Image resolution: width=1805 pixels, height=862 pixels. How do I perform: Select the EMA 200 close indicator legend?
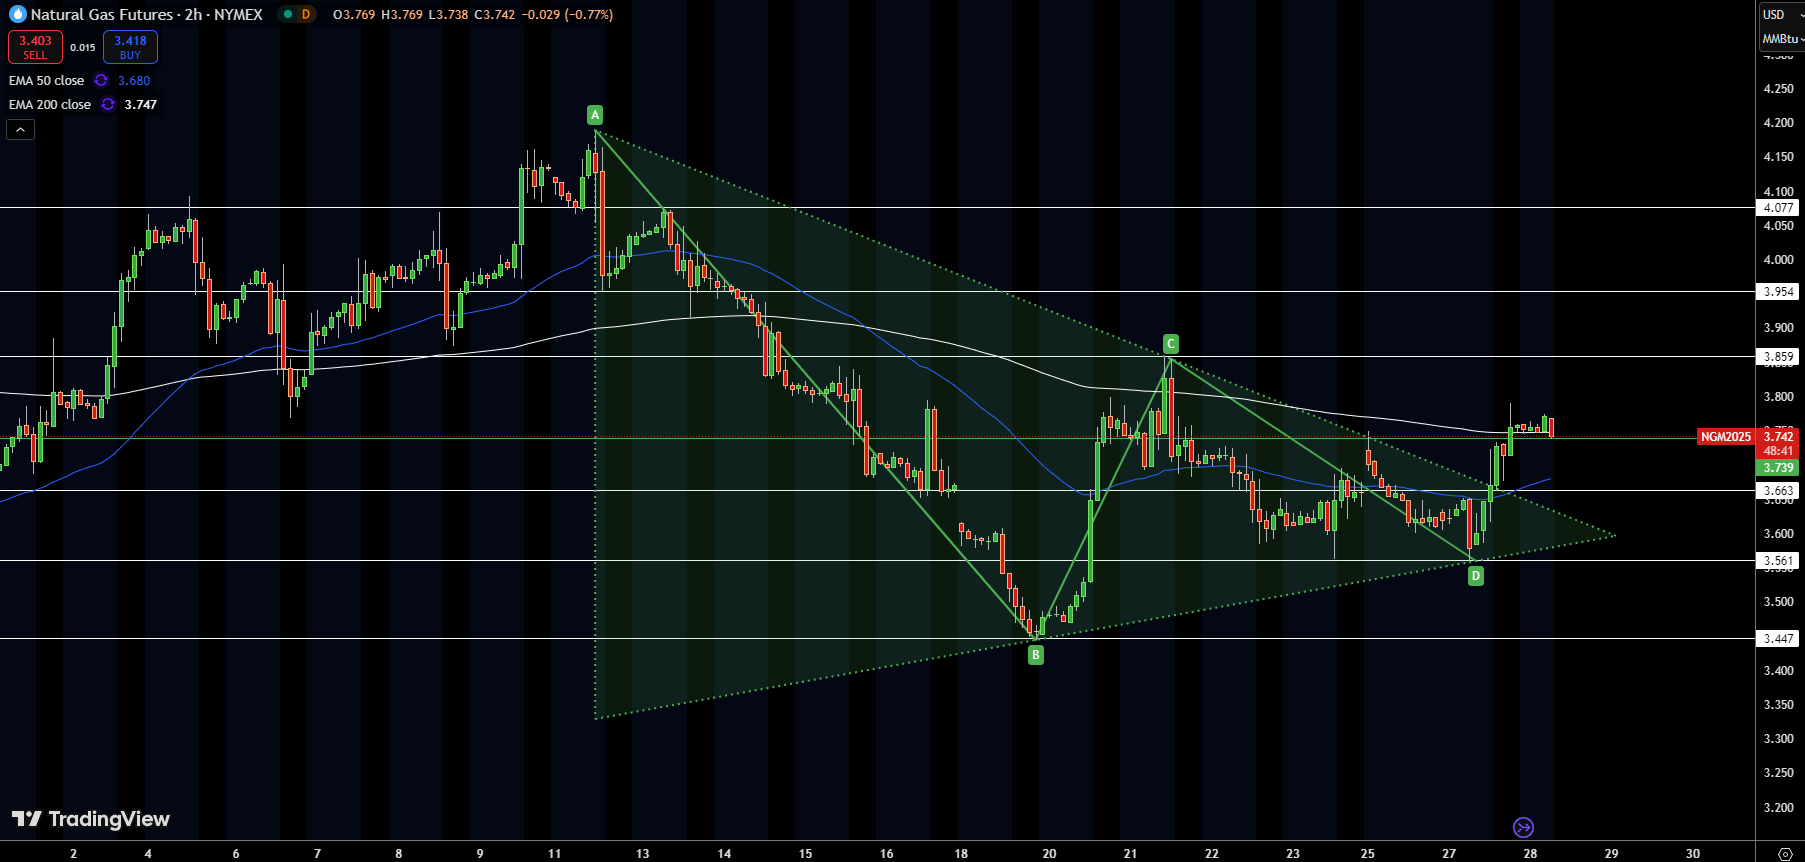[50, 104]
